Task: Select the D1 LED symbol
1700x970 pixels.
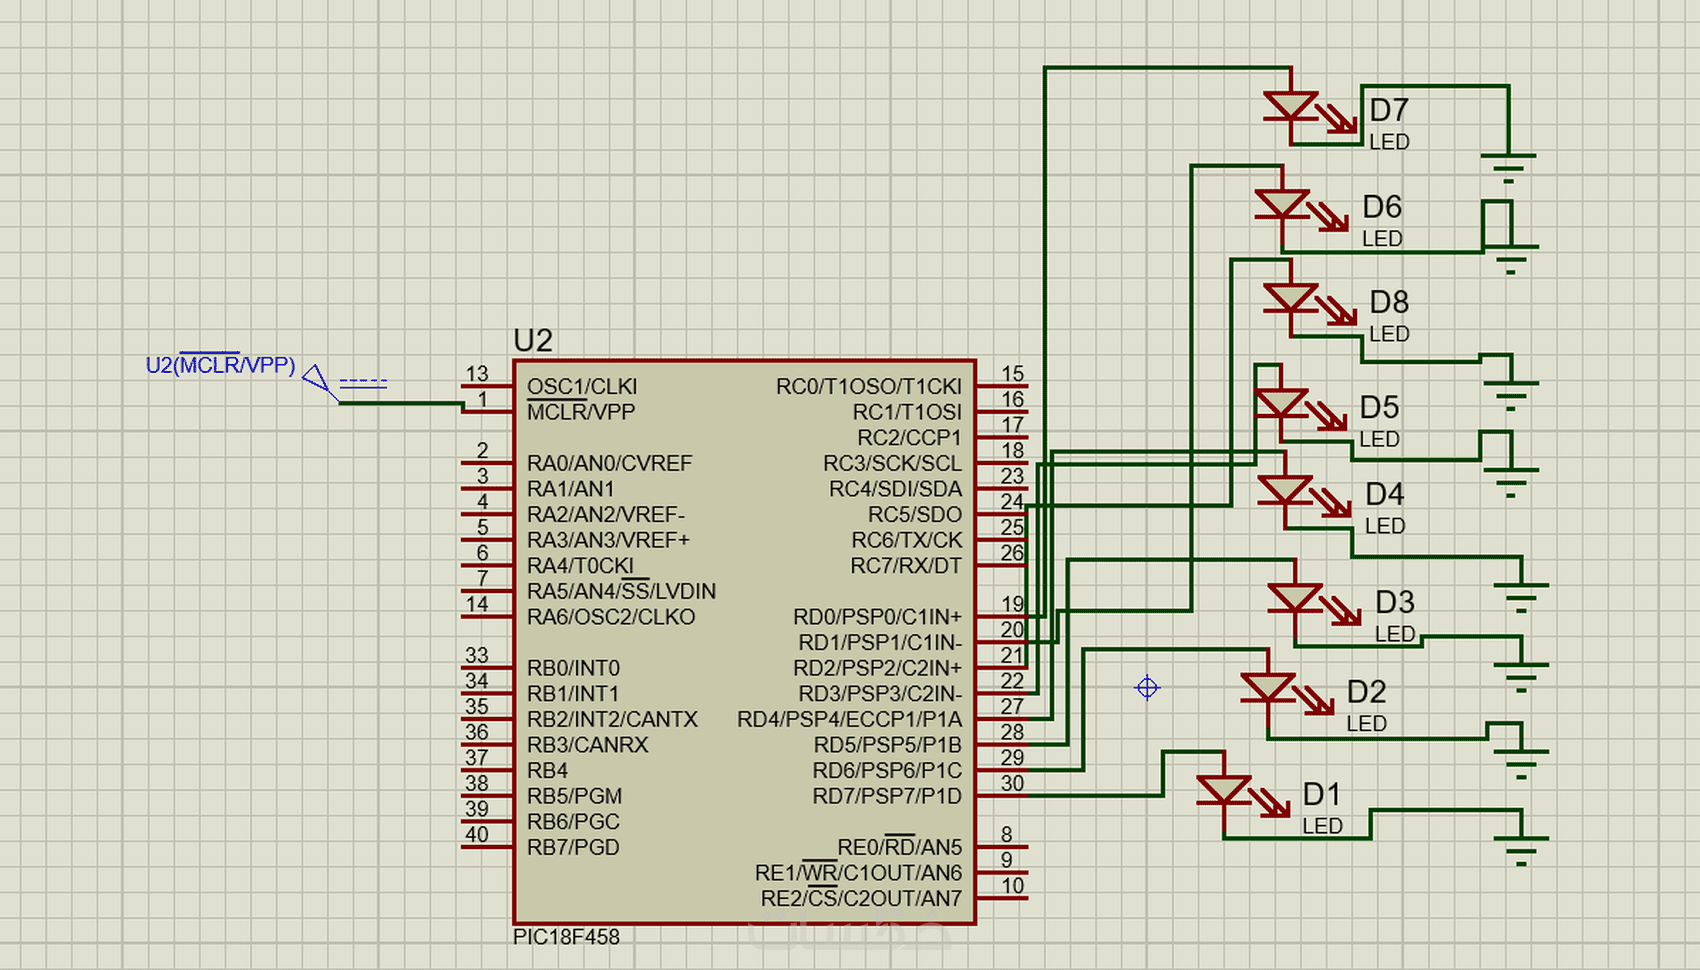Action: [1225, 792]
